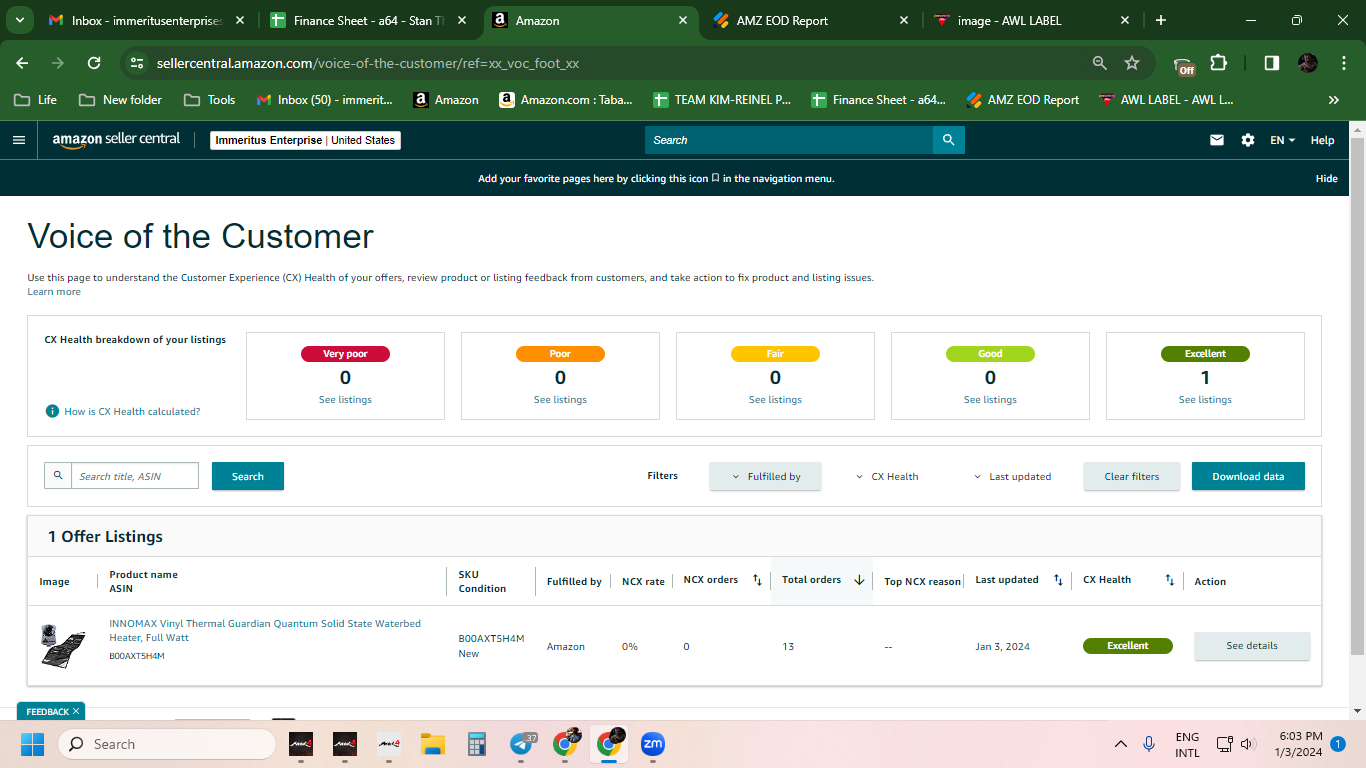The width and height of the screenshot is (1366, 768).
Task: Open Seller Central Help
Action: pyautogui.click(x=1322, y=140)
